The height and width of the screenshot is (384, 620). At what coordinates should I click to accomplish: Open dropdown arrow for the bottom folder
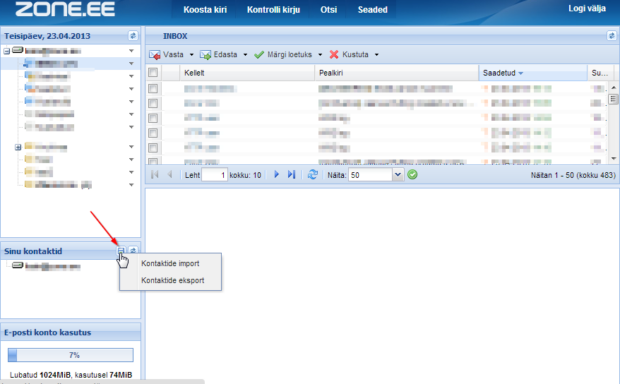(x=131, y=185)
